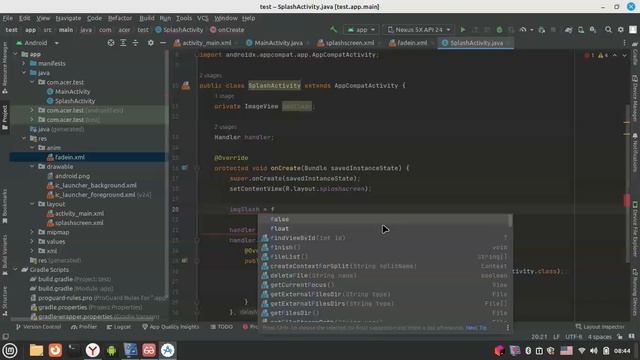Viewport: 640px width, 360px height.
Task: Click the class gutter icon beside SplashActivity
Action: click(x=186, y=85)
